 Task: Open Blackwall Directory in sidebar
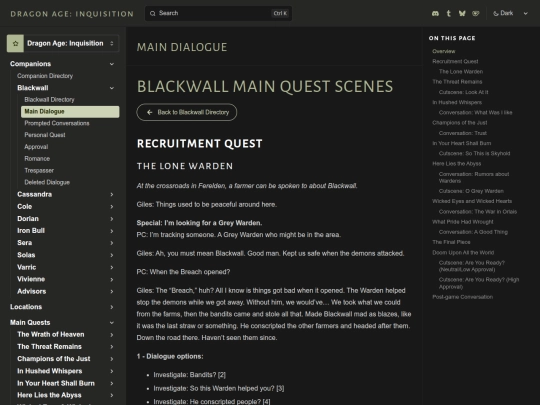click(x=49, y=100)
